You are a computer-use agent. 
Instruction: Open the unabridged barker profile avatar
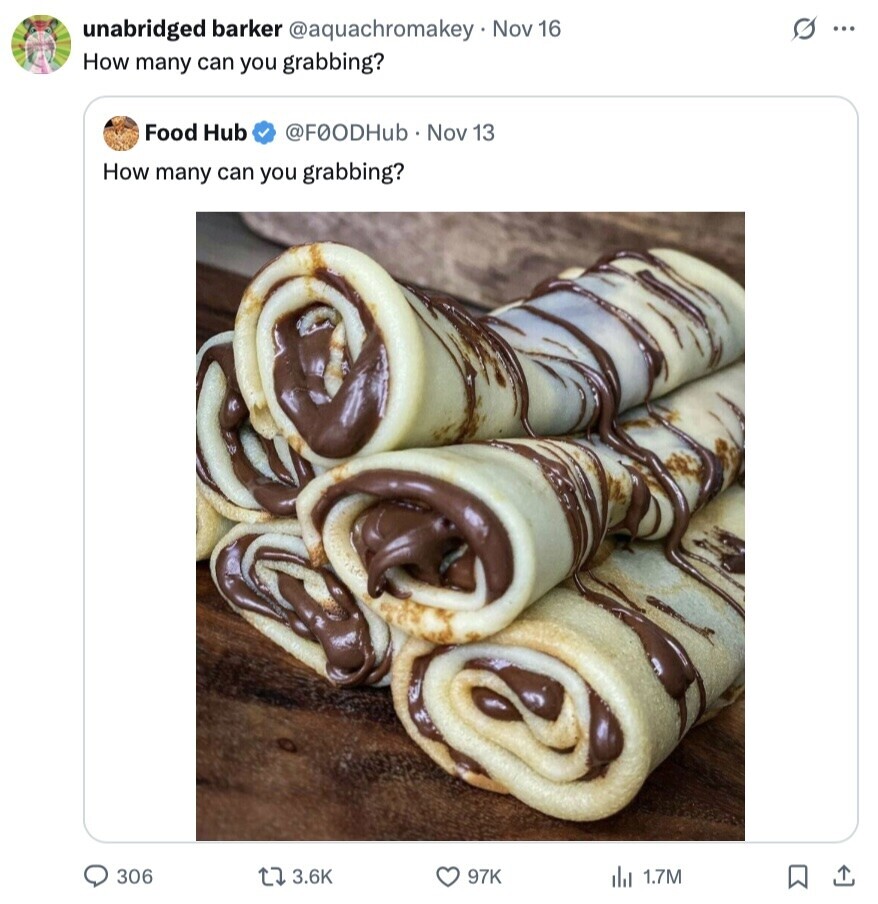[x=41, y=44]
